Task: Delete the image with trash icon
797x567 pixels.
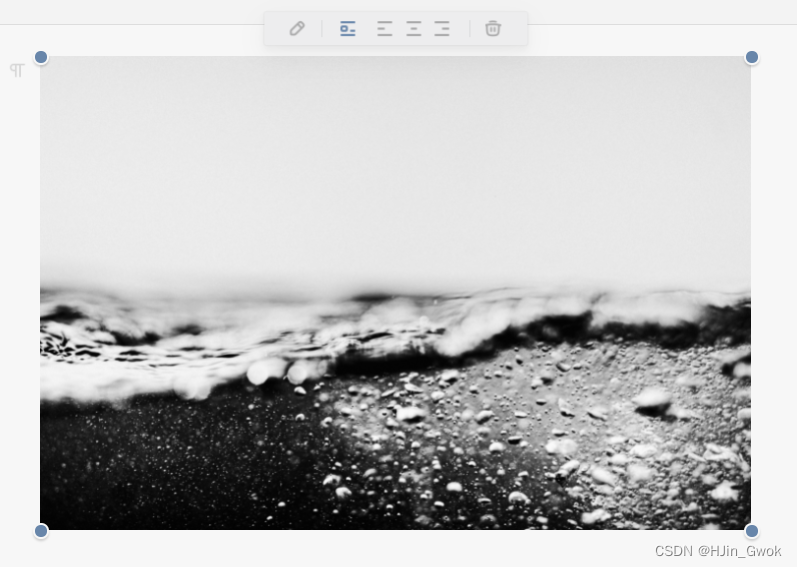Action: 493,28
